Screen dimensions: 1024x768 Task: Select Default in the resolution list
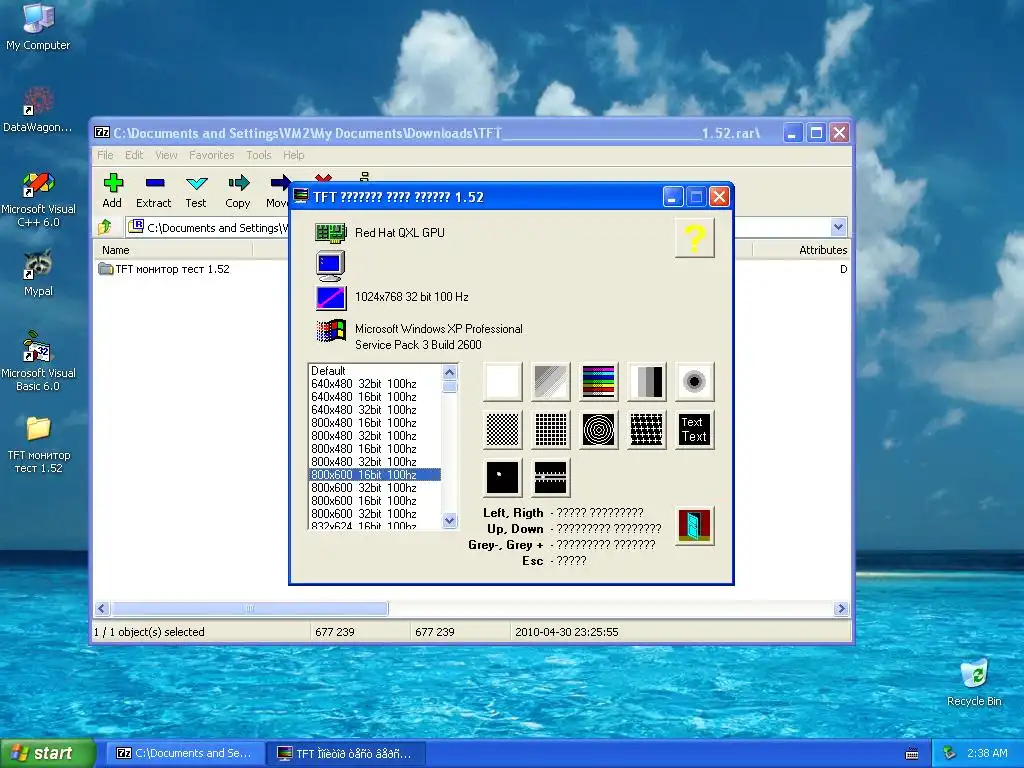pos(375,370)
